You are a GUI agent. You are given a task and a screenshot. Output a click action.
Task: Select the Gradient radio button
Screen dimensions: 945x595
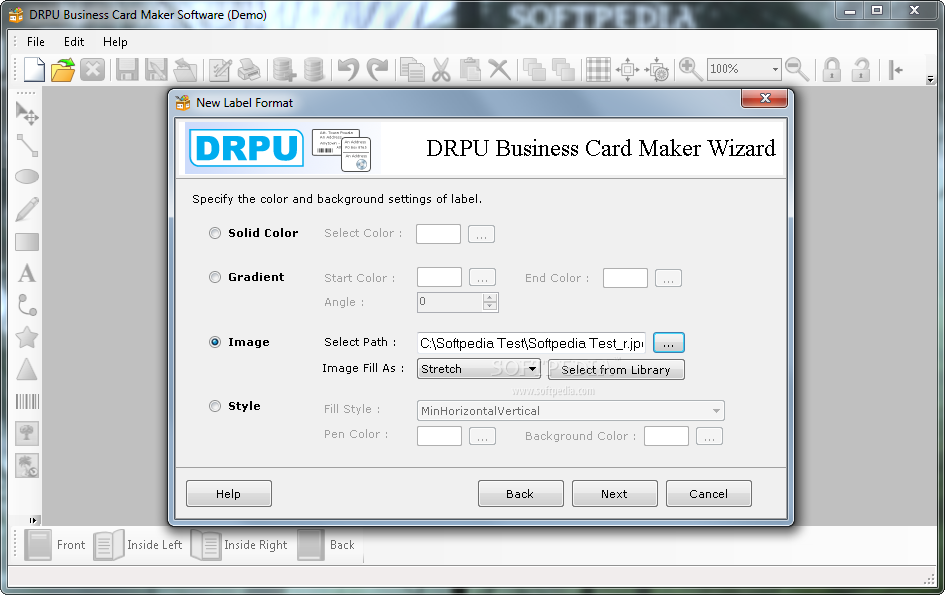click(x=215, y=277)
